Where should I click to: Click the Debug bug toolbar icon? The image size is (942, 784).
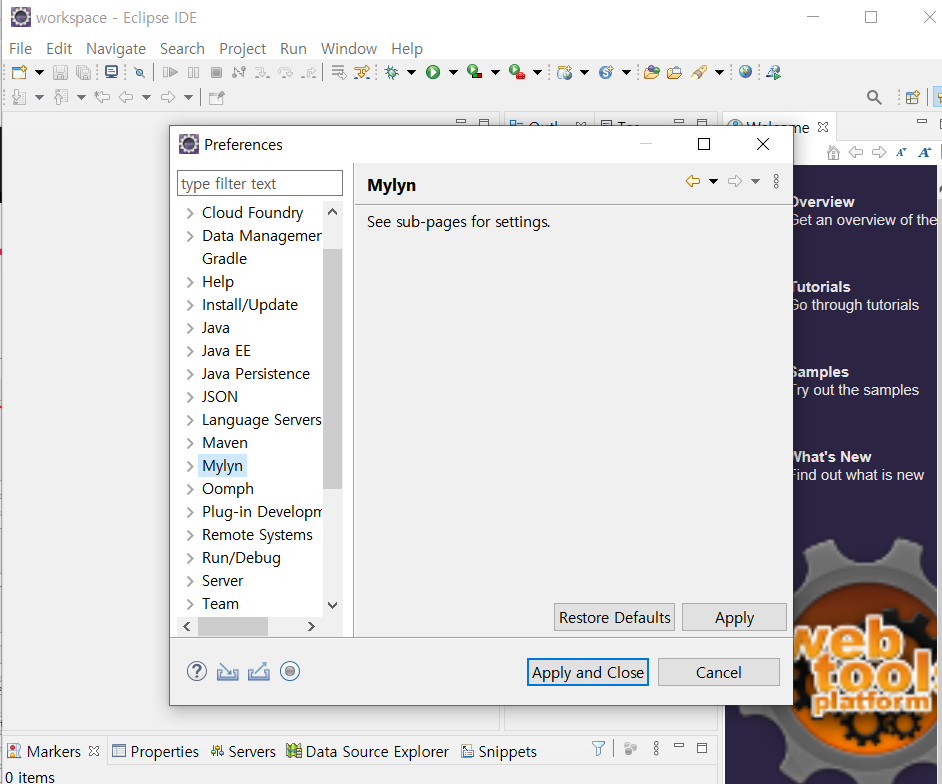[391, 72]
